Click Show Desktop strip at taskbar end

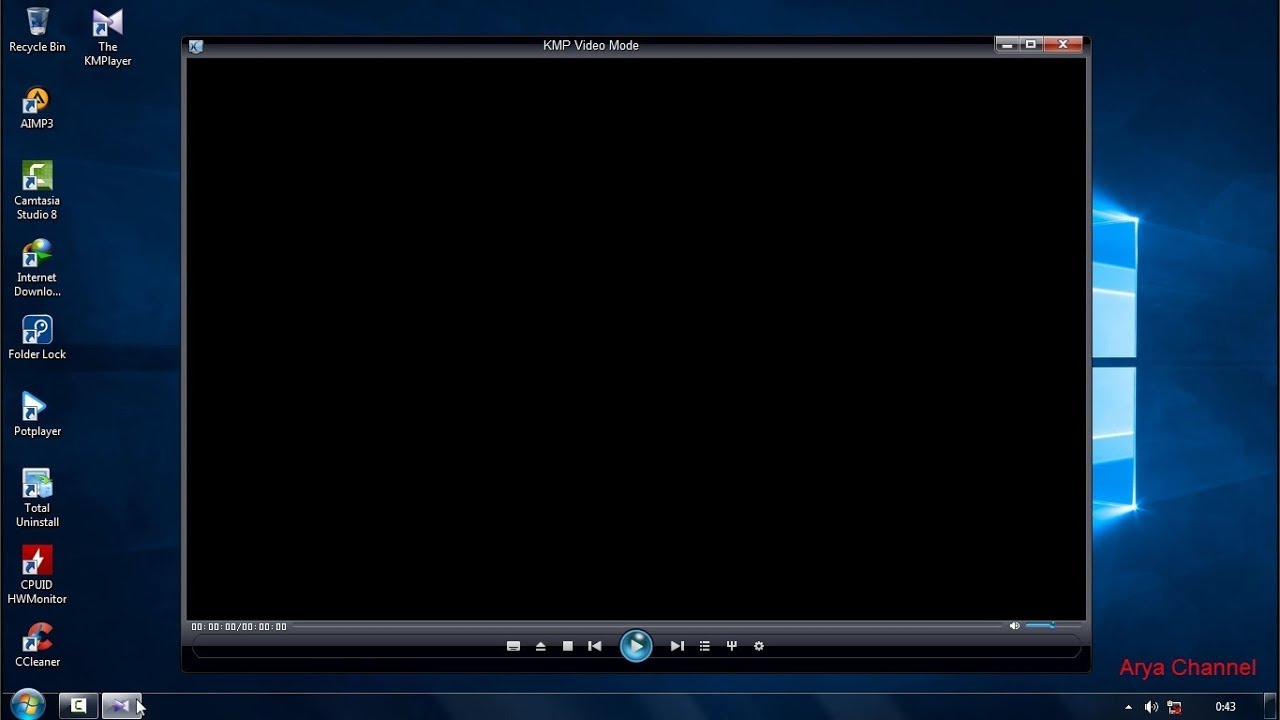(1272, 706)
